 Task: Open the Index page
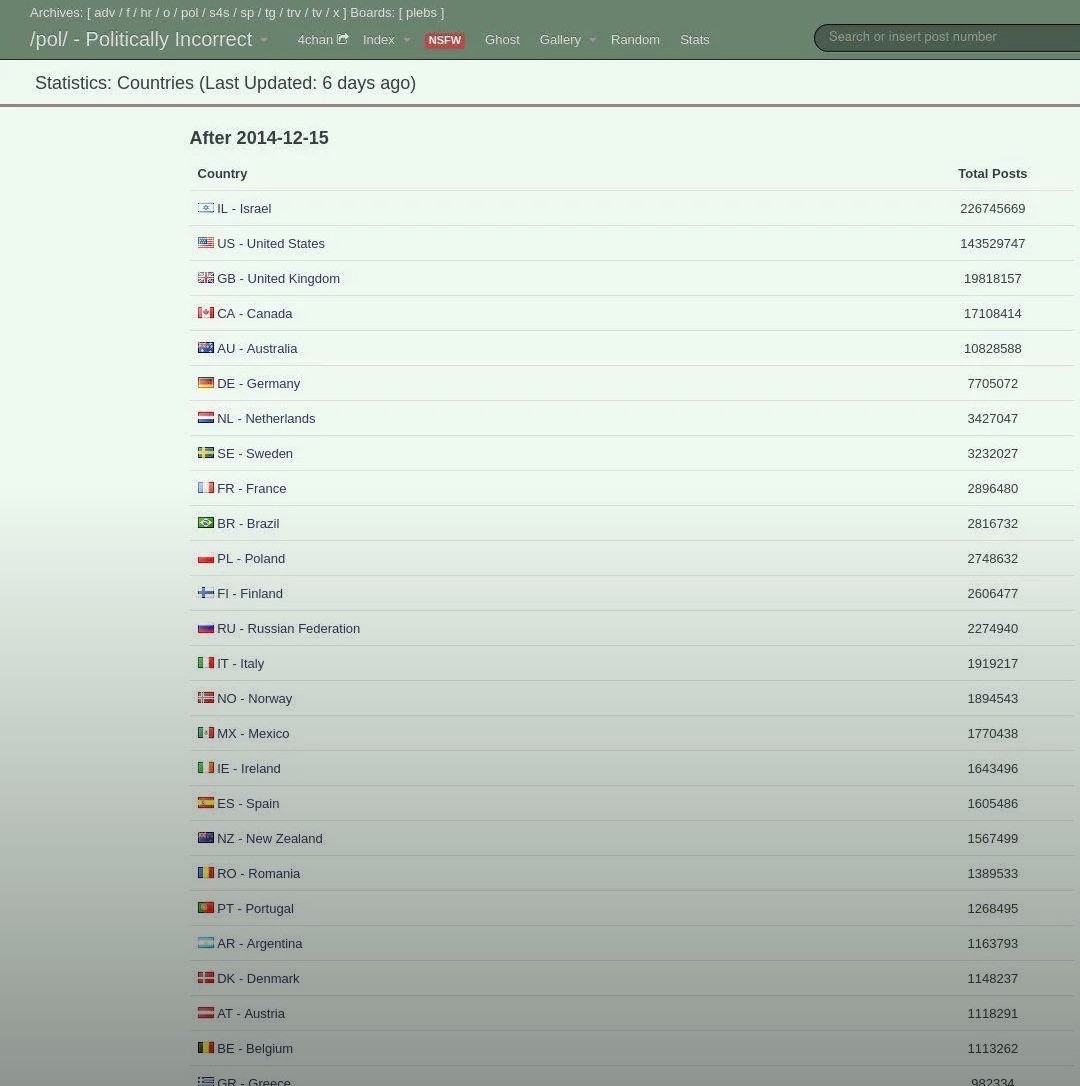coord(378,39)
